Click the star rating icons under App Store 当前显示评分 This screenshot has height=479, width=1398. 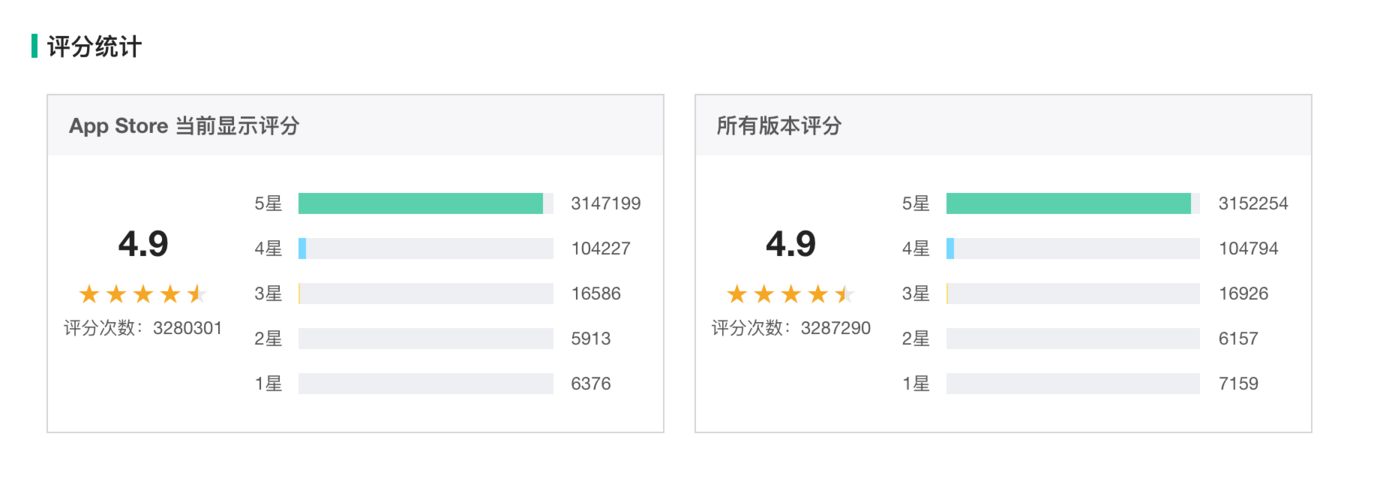(x=143, y=294)
